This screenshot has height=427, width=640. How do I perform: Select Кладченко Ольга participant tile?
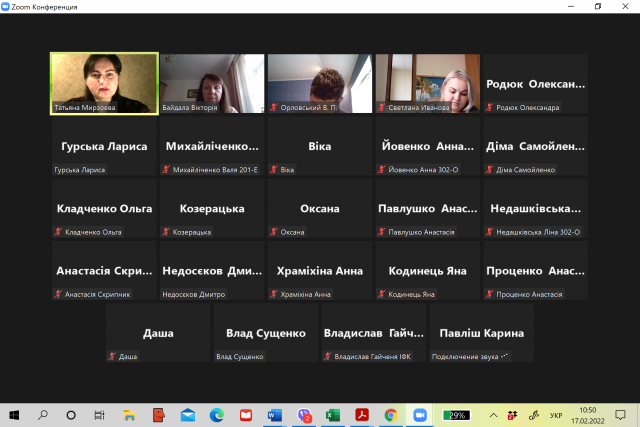pos(104,208)
